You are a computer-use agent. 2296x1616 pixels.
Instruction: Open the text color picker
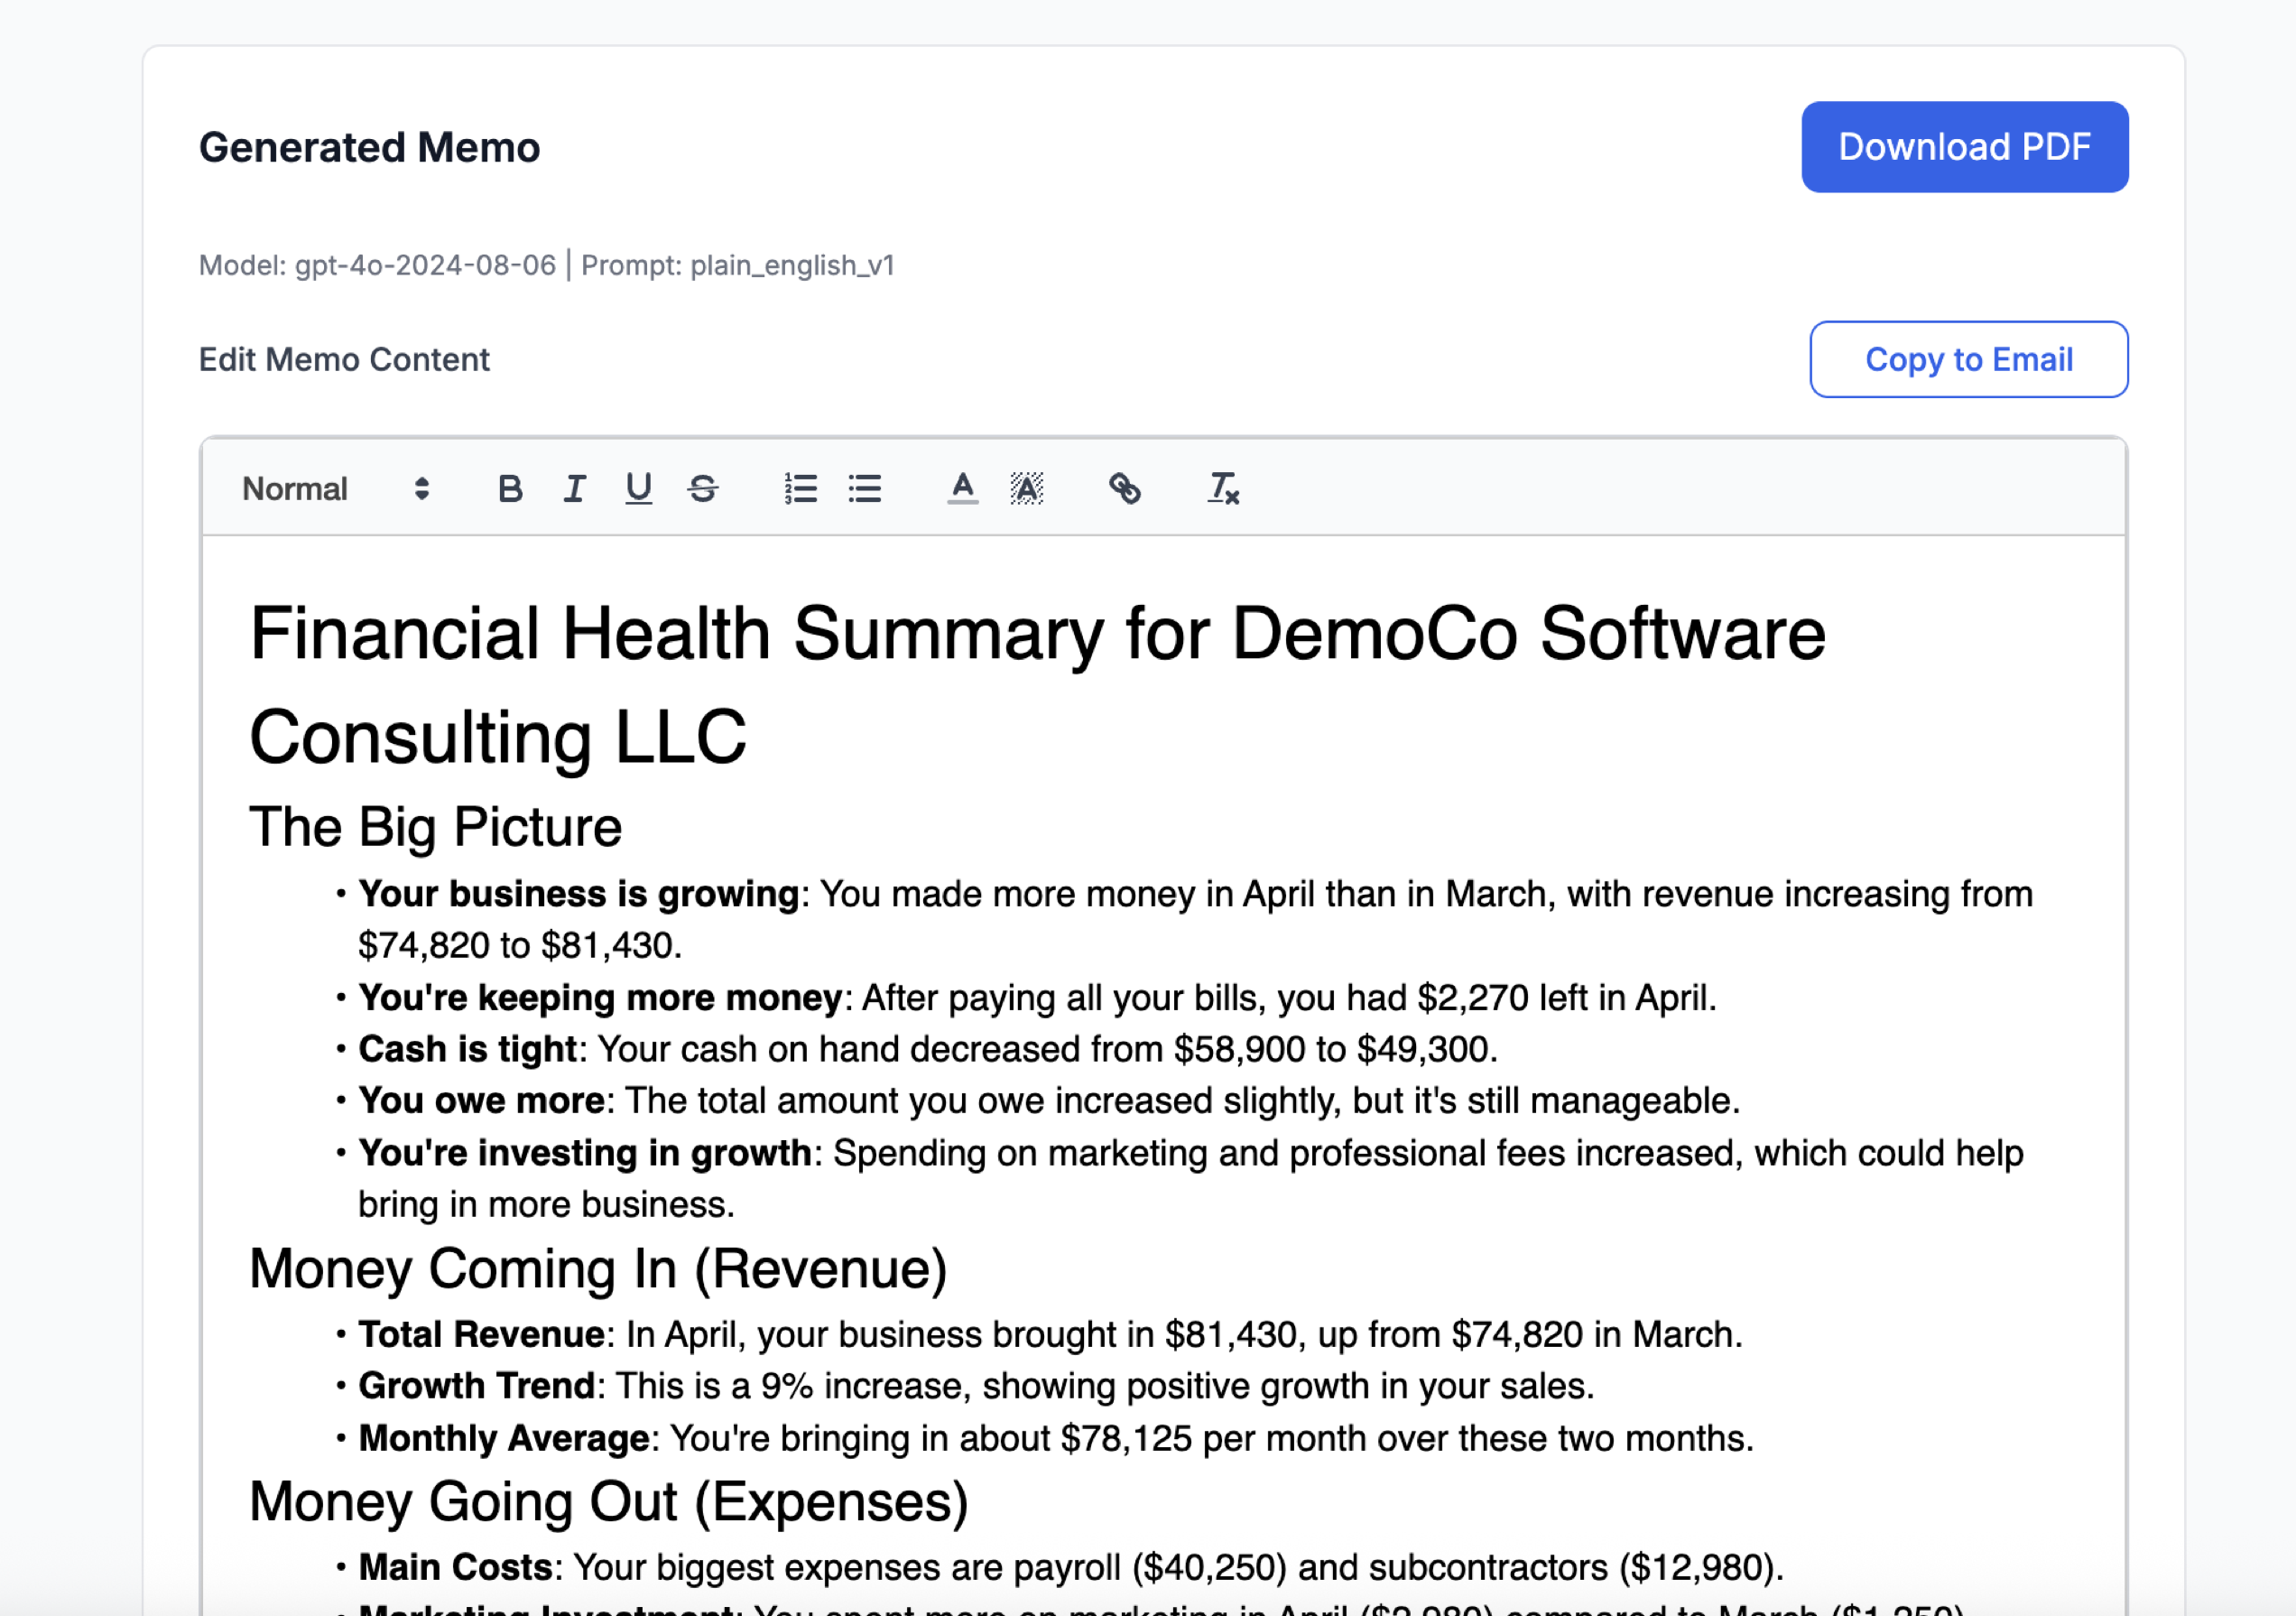[x=962, y=490]
